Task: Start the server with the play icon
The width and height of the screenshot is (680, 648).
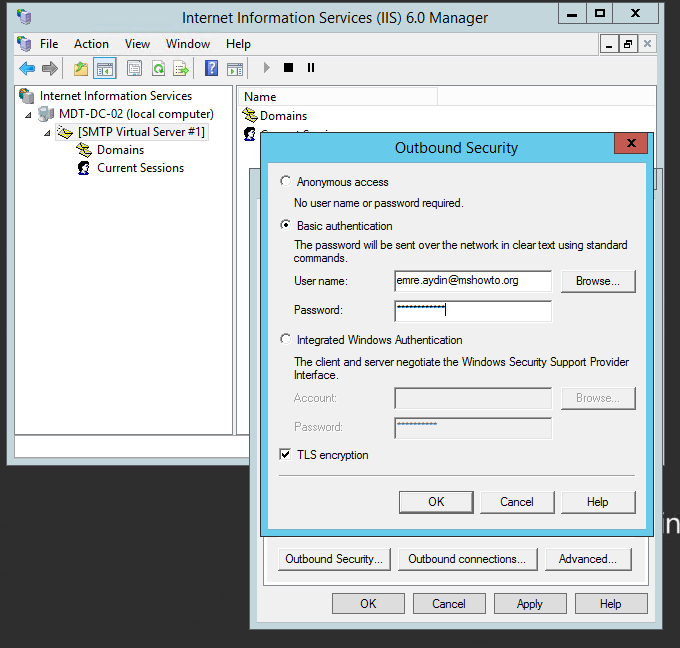Action: pos(266,68)
